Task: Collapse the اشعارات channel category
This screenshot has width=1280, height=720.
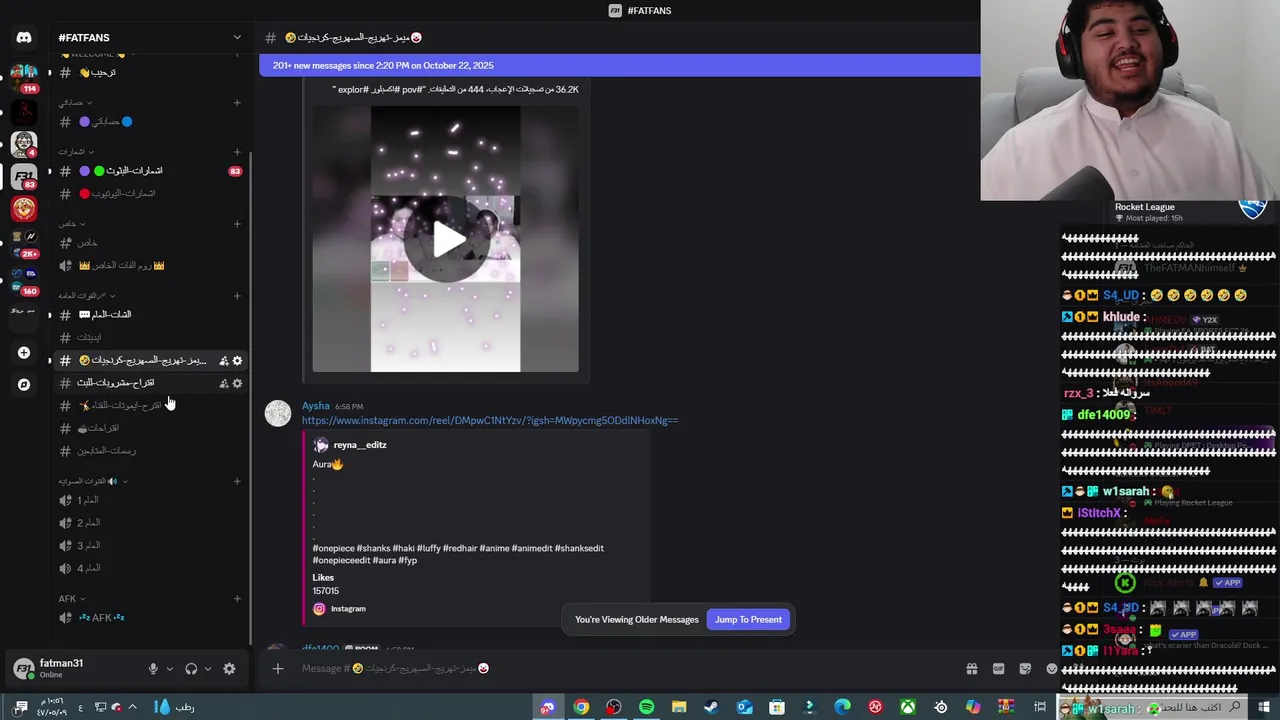Action: click(x=75, y=152)
